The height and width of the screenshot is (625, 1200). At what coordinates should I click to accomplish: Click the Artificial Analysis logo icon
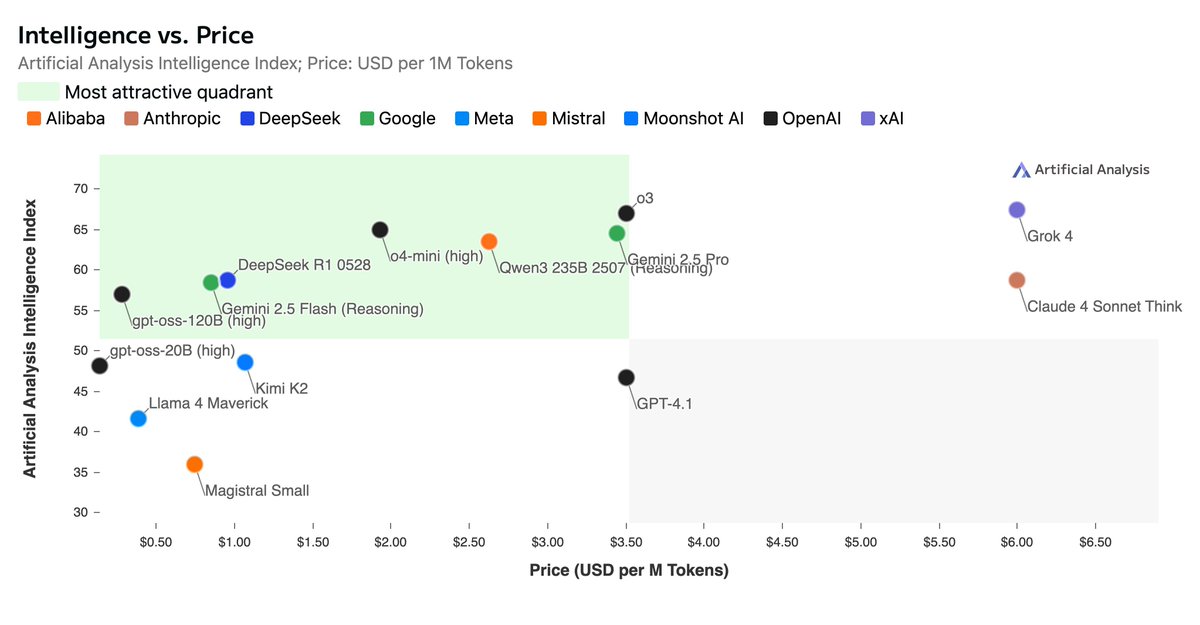click(1021, 170)
